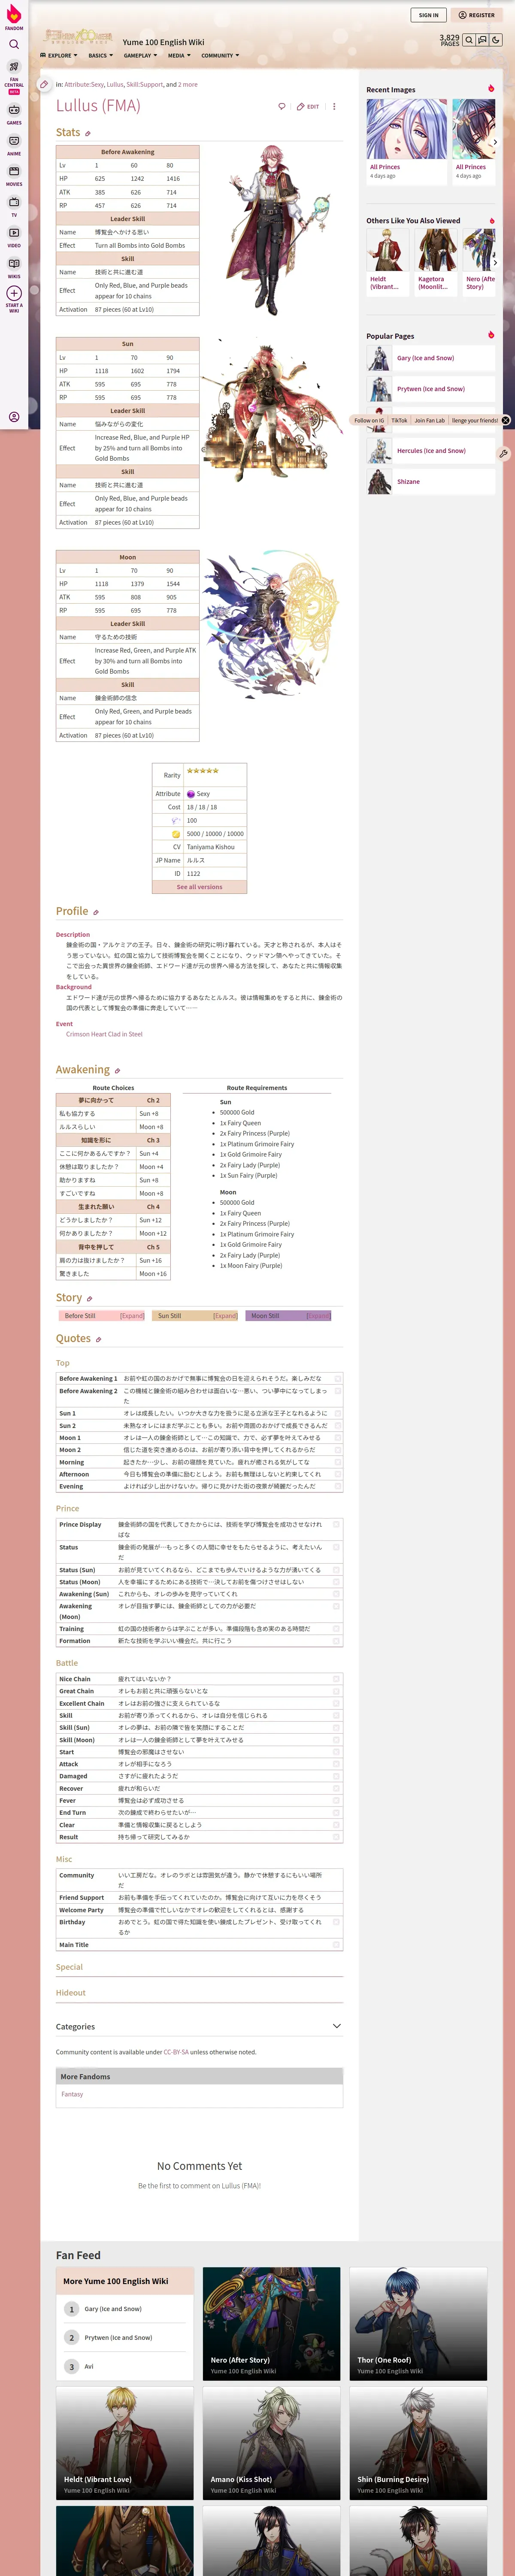Open Thor (One Roof) Fan Feed card
515x2576 pixels.
[x=418, y=2323]
